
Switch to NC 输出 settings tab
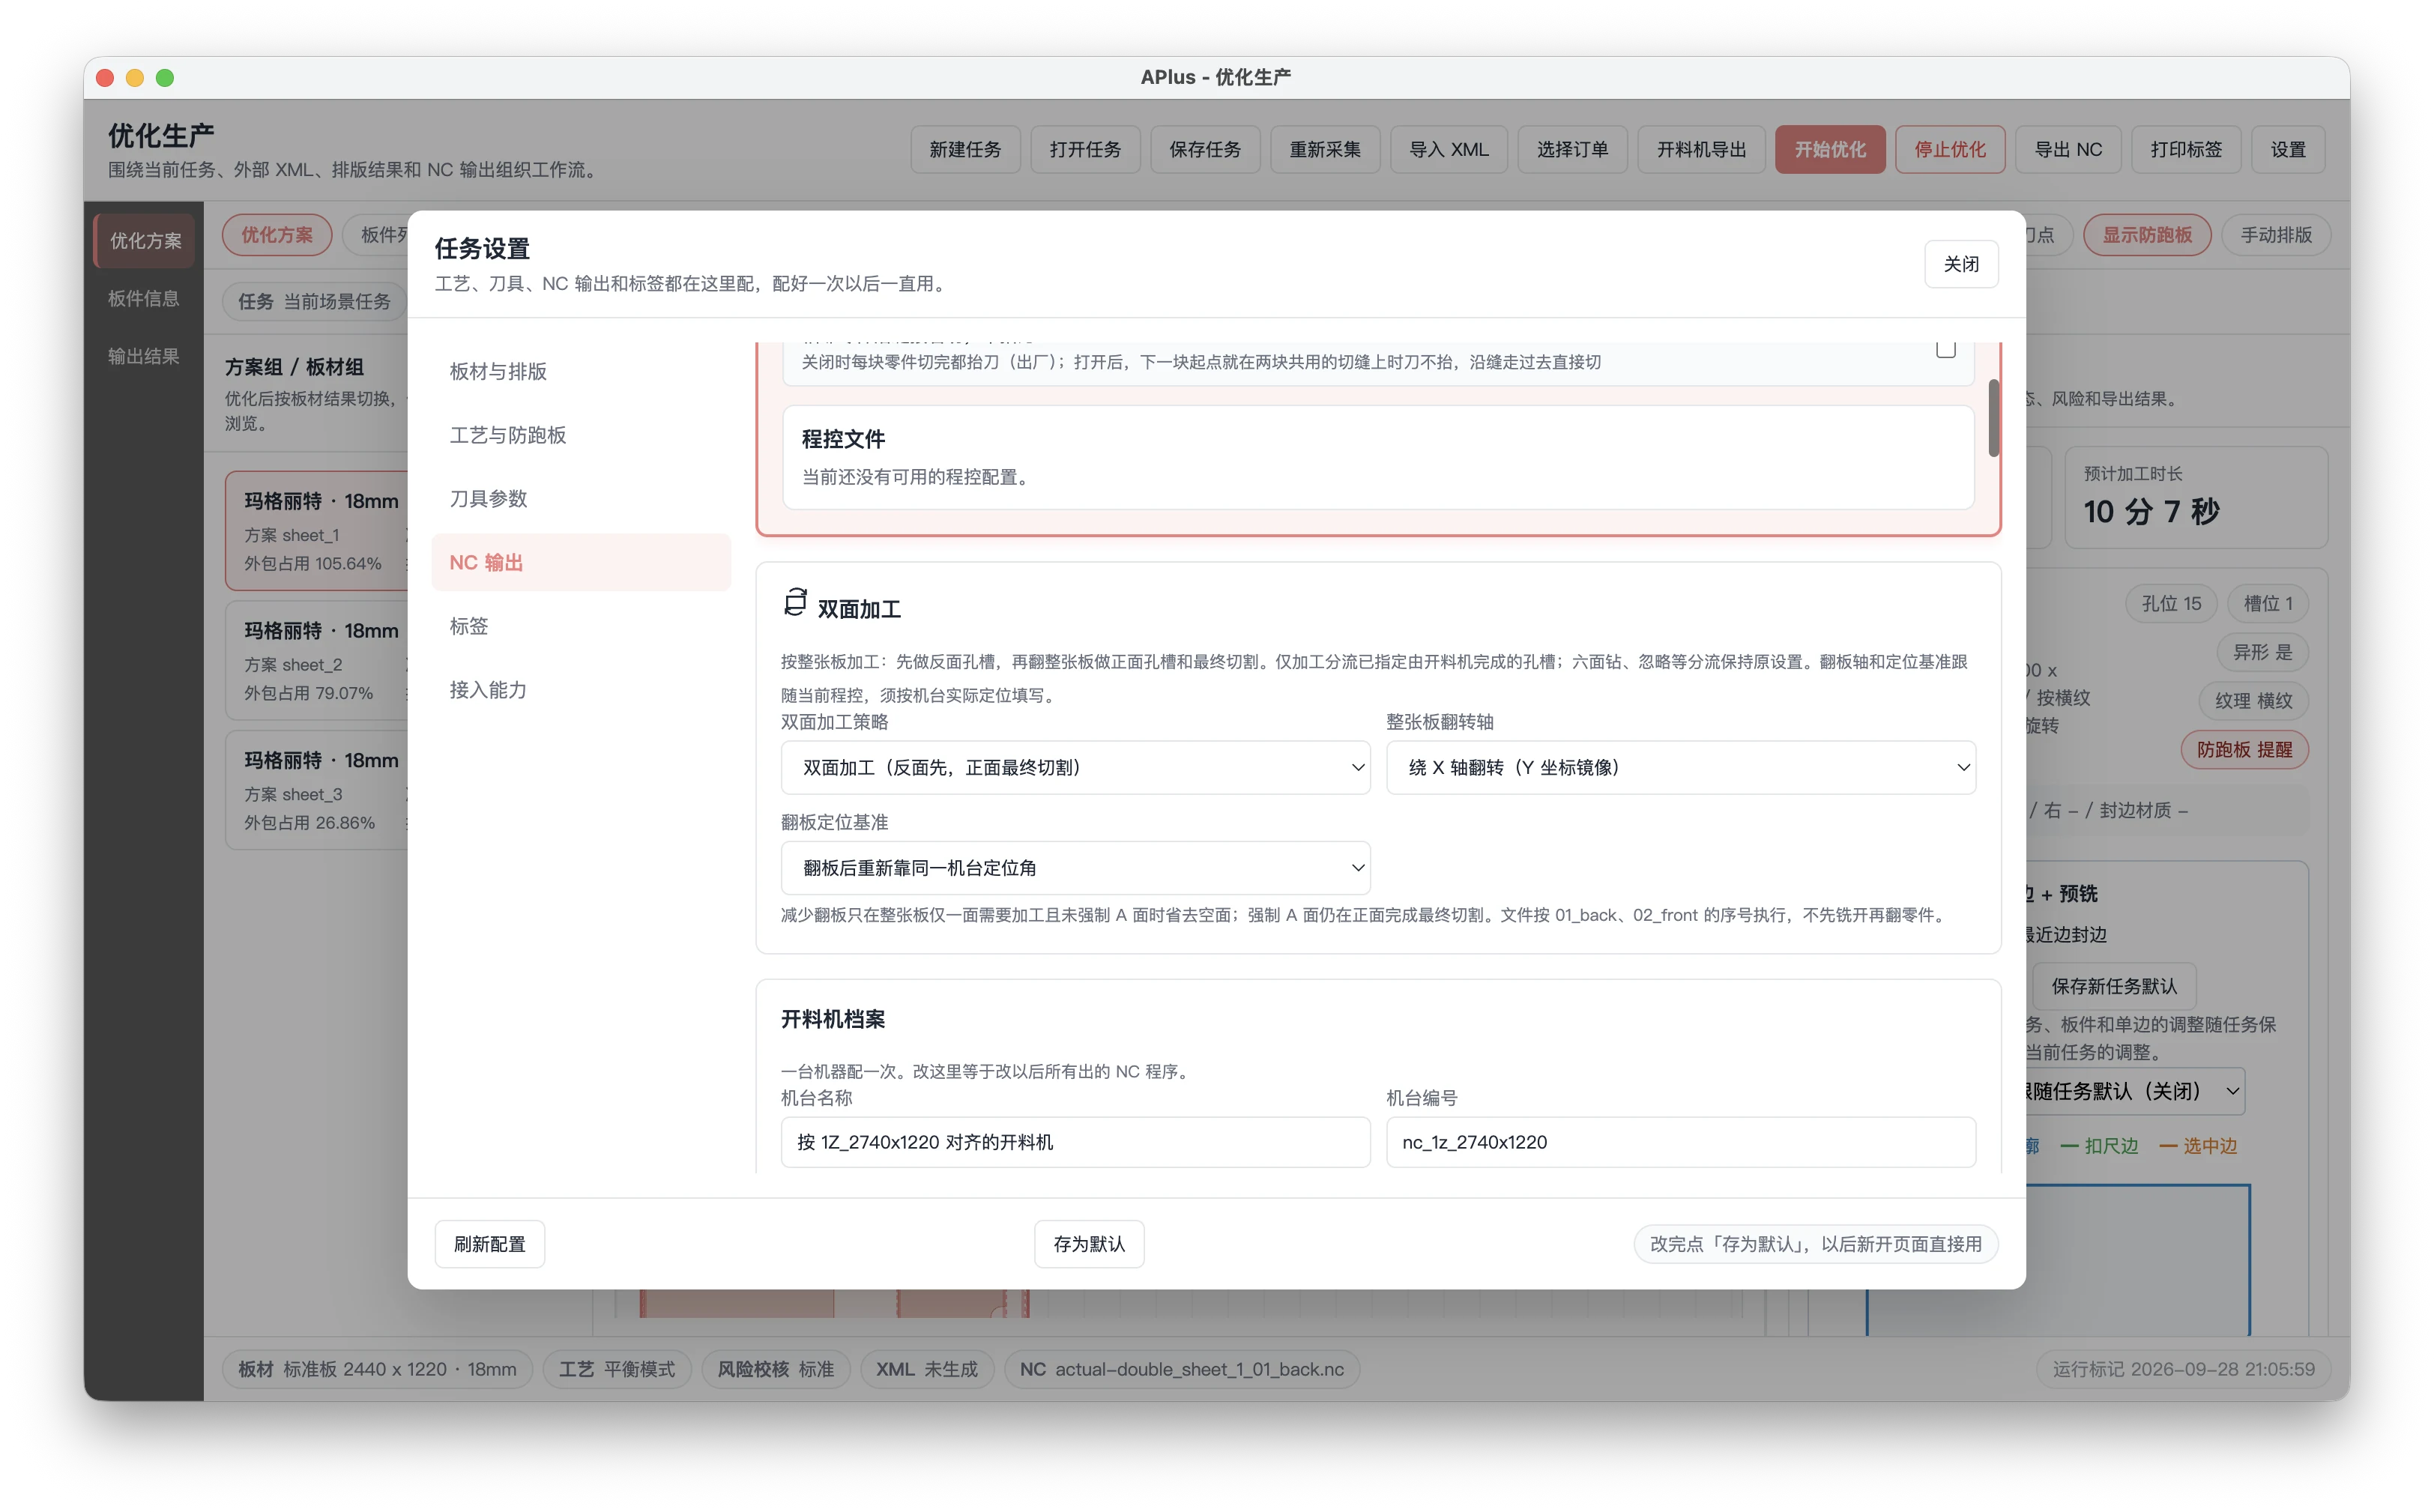(581, 562)
